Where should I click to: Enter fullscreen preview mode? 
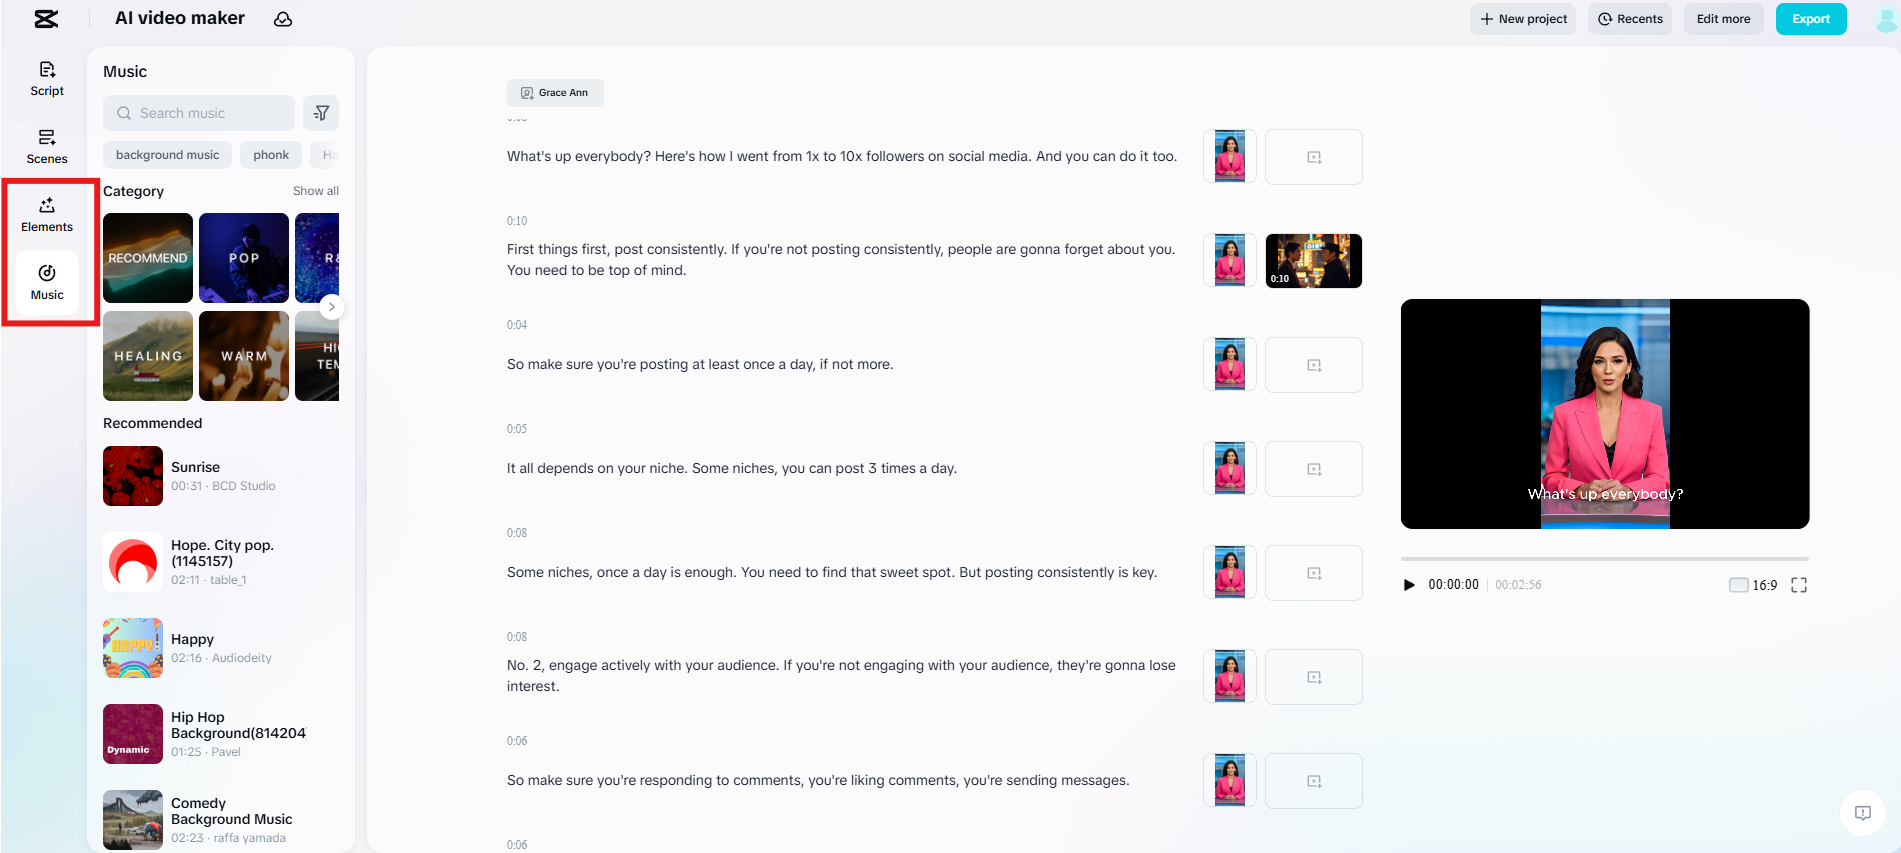1799,585
